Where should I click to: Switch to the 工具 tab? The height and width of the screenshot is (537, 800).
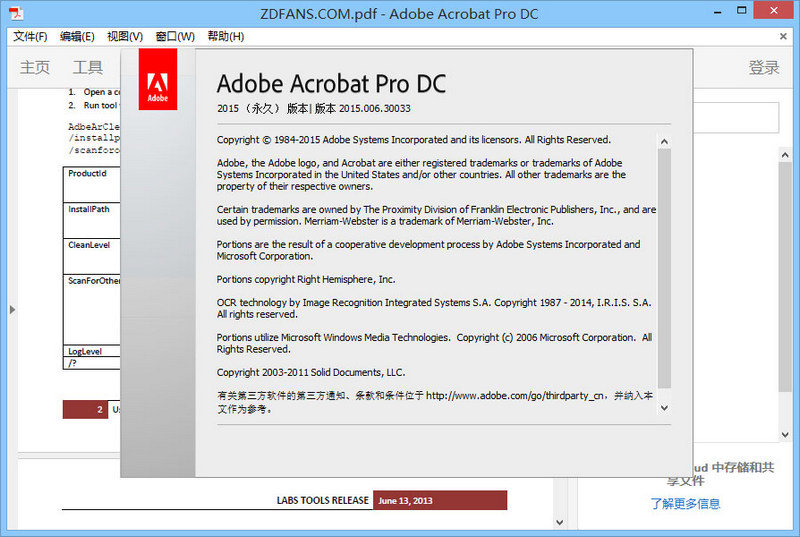pyautogui.click(x=88, y=68)
